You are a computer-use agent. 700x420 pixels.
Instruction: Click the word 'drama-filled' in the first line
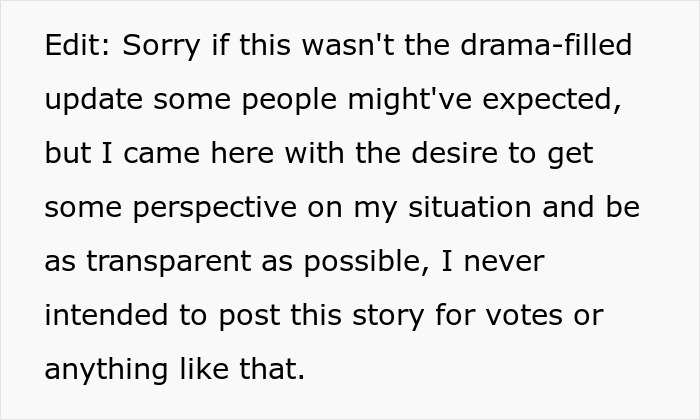546,45
